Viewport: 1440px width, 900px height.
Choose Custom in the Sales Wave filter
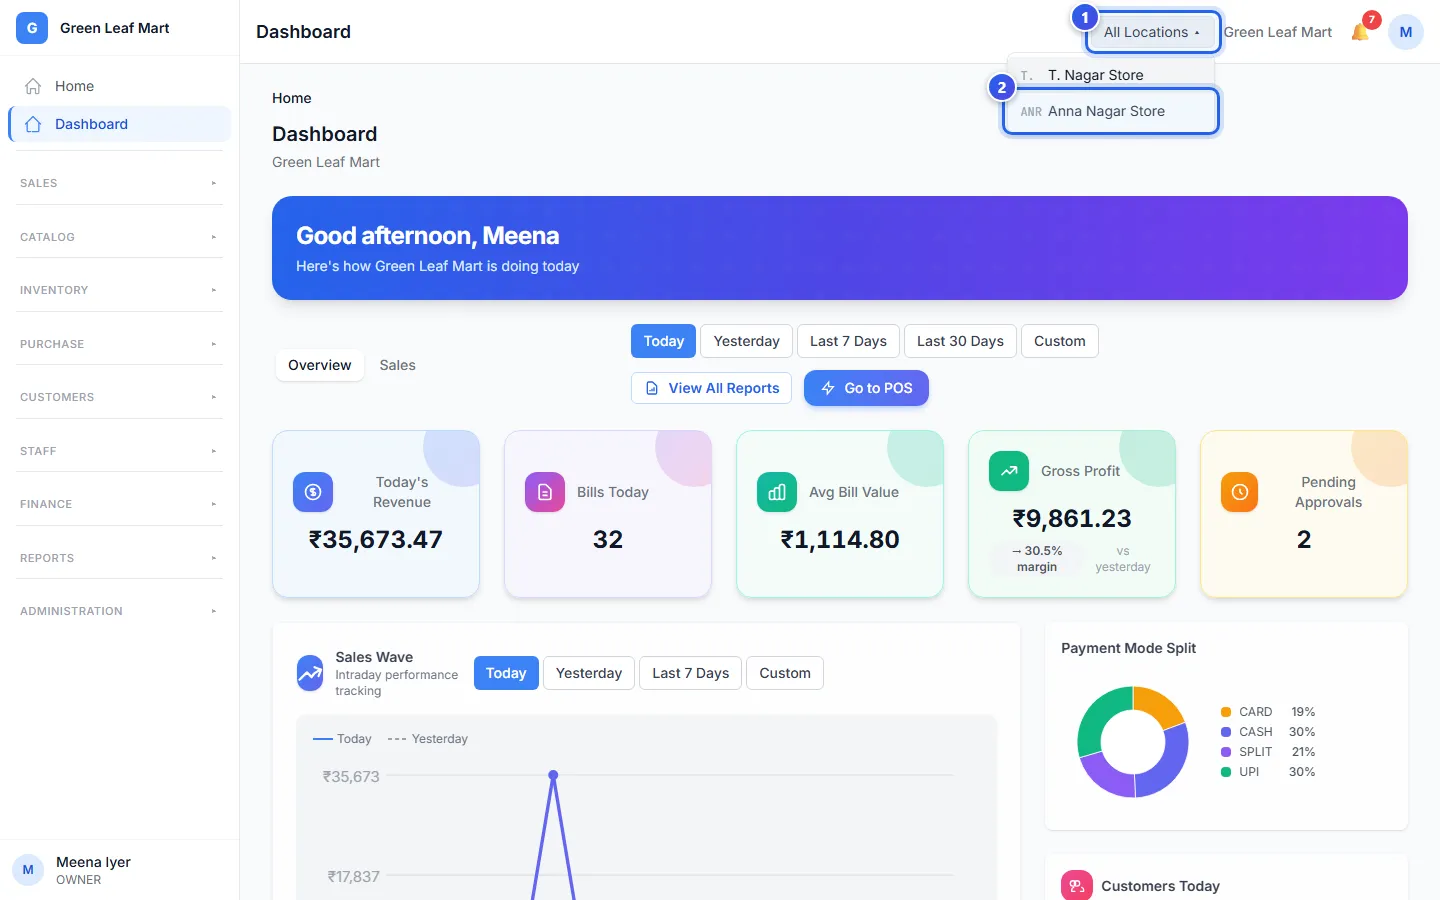coord(784,673)
